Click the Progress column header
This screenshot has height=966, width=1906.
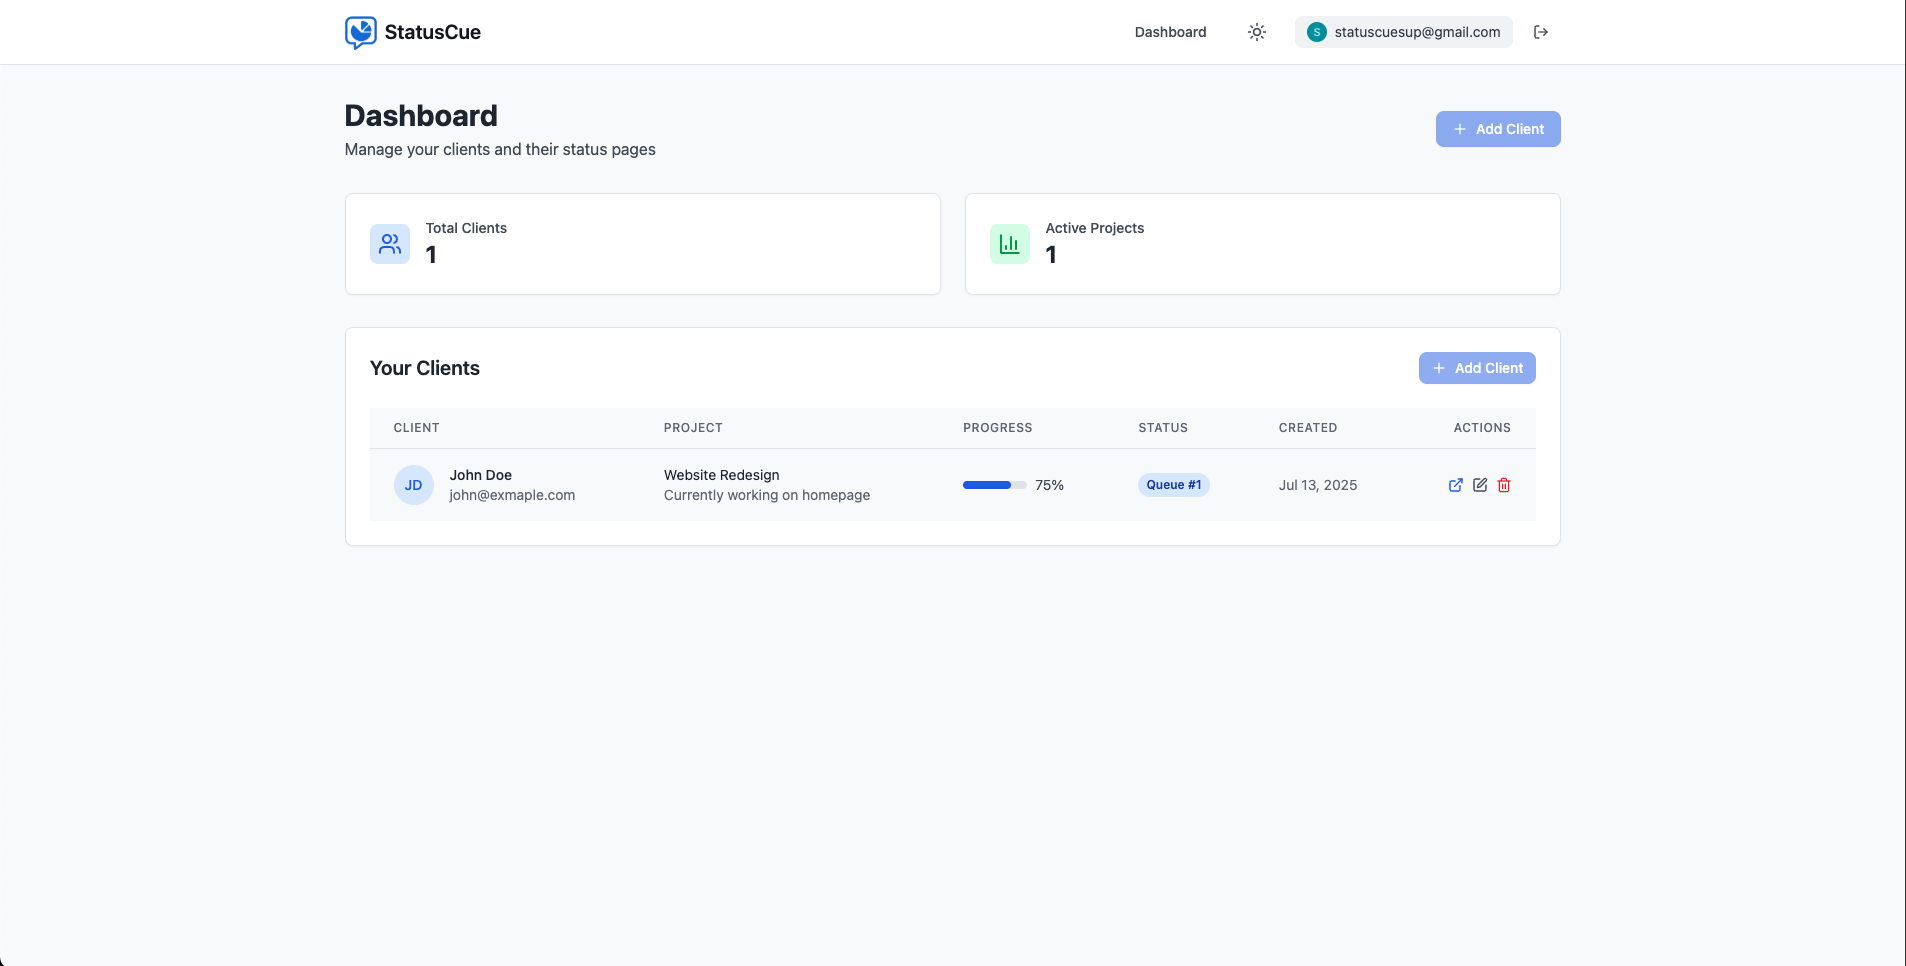[x=997, y=428]
